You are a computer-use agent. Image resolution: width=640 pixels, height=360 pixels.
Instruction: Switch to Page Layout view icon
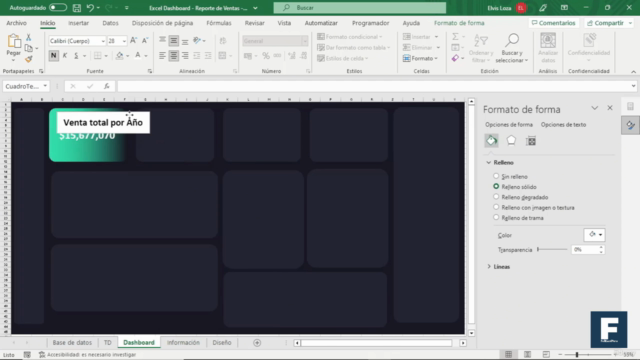527,354
